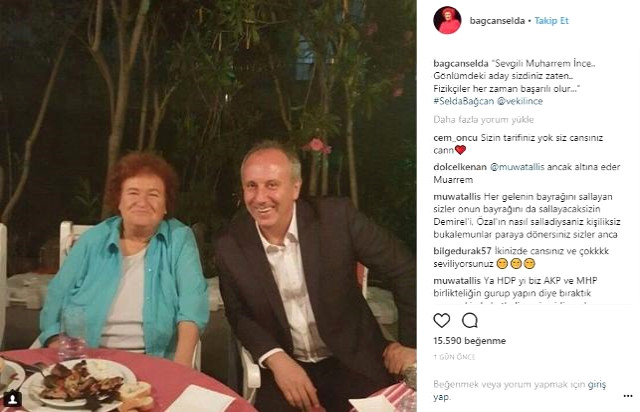This screenshot has width=640, height=412.
Task: Open the @vekilince mention
Action: pyautogui.click(x=520, y=101)
